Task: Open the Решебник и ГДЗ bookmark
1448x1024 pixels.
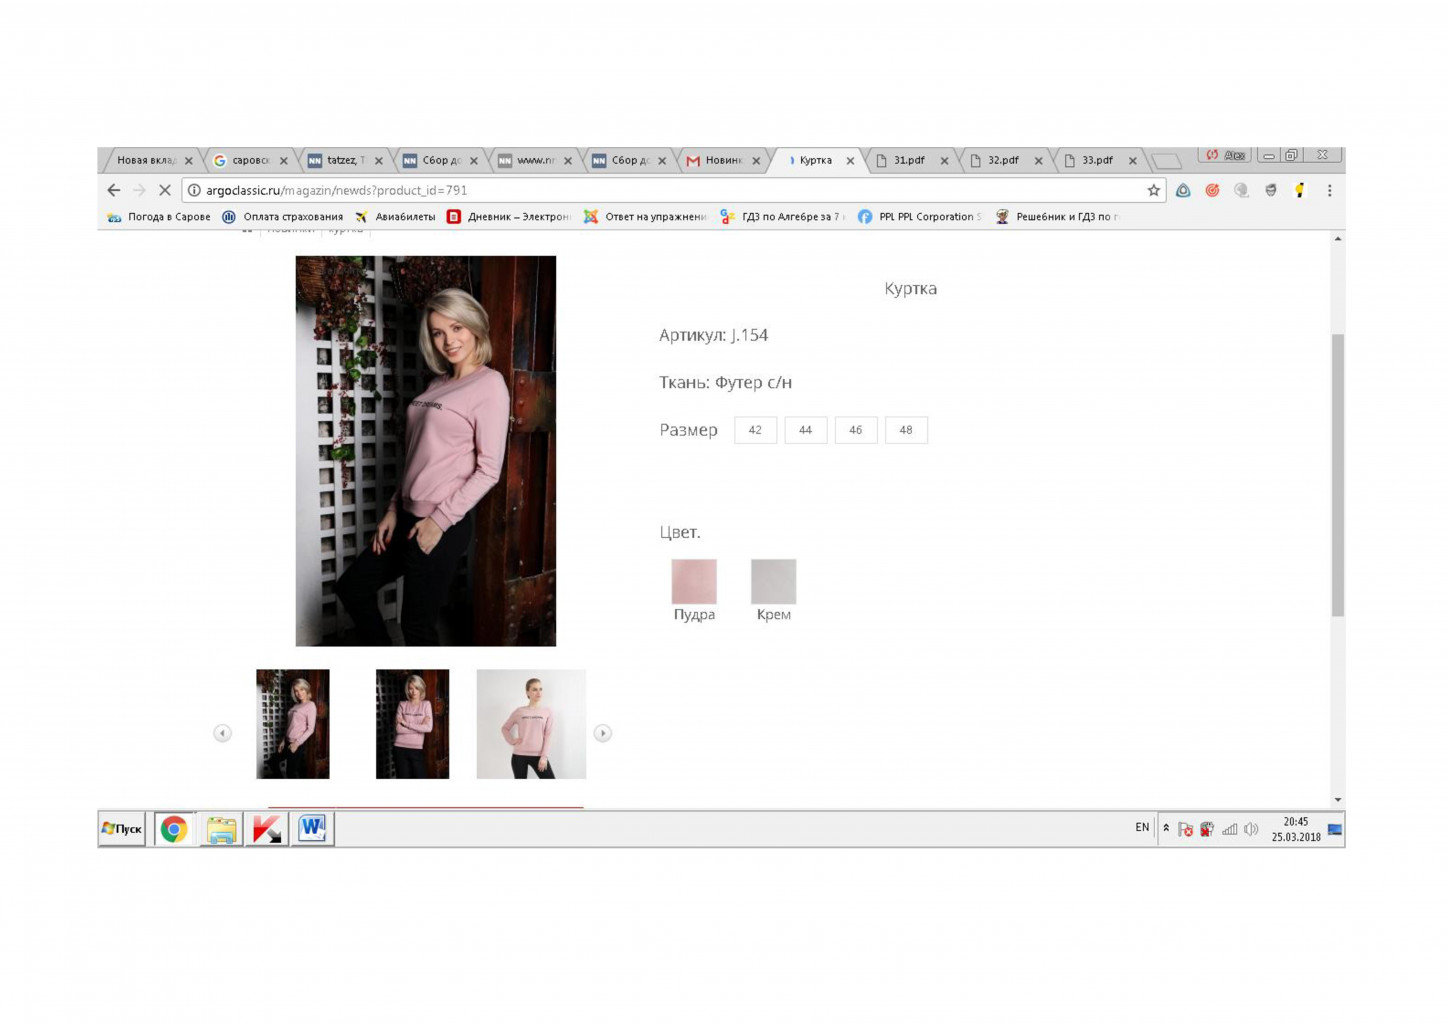Action: coord(1058,217)
